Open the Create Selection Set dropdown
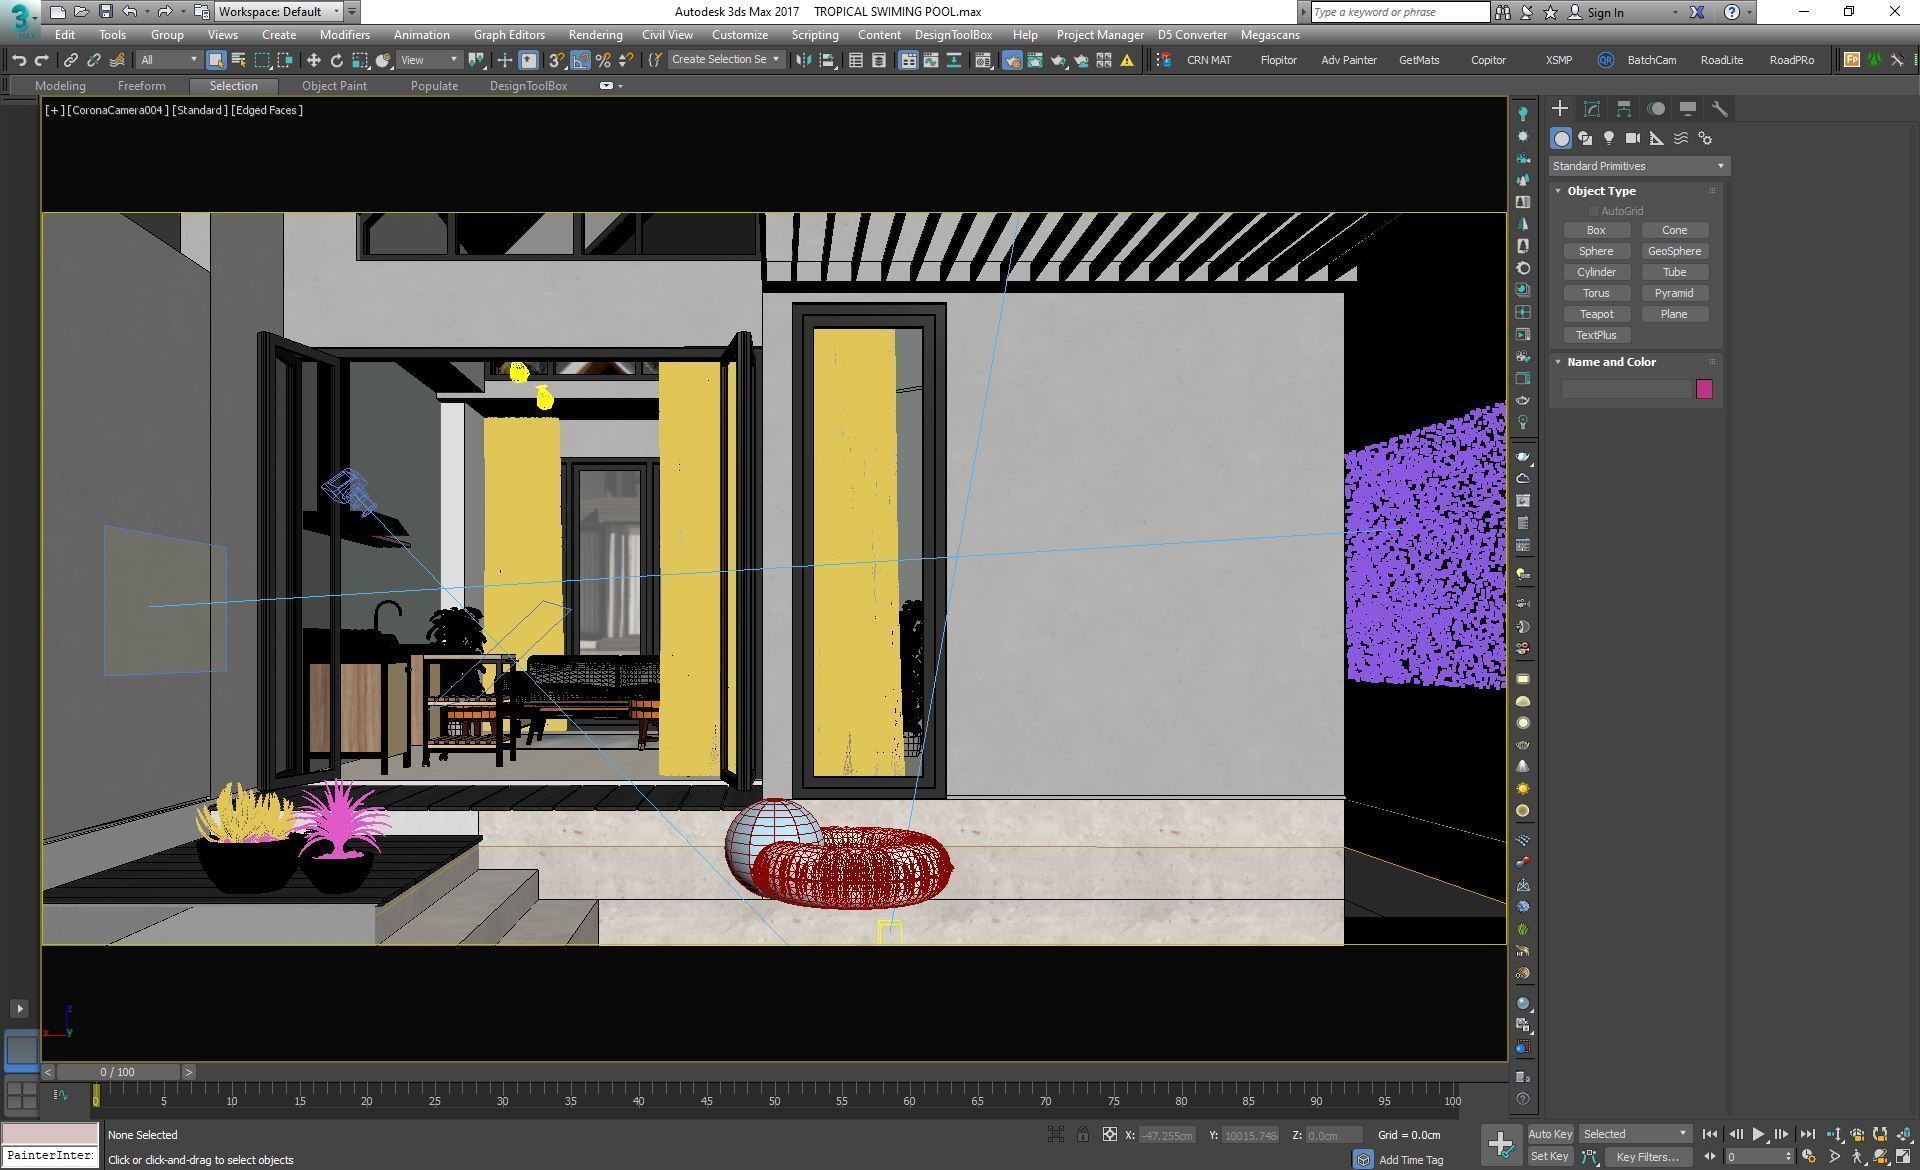 [725, 60]
